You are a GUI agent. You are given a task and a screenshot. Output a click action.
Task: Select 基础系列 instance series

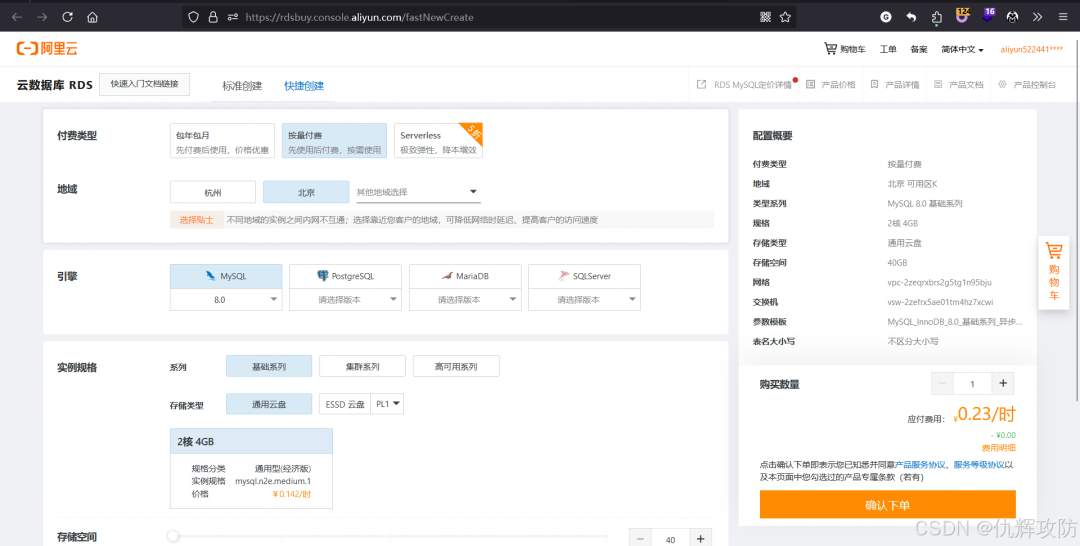click(269, 366)
